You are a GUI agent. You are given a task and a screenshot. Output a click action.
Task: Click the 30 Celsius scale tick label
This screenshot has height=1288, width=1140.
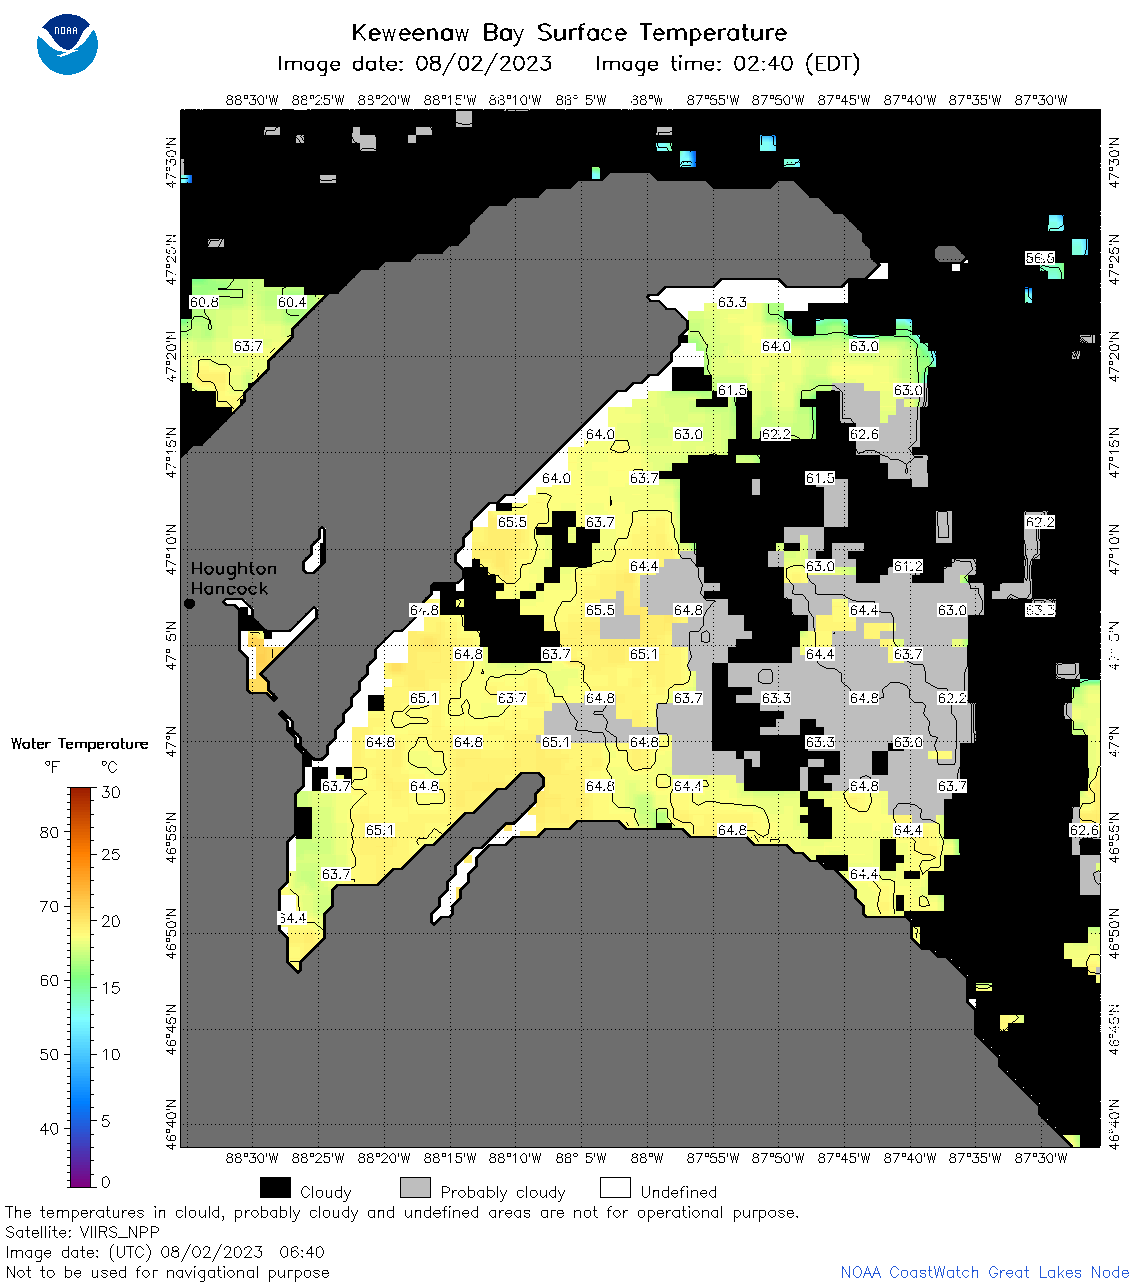[x=111, y=793]
